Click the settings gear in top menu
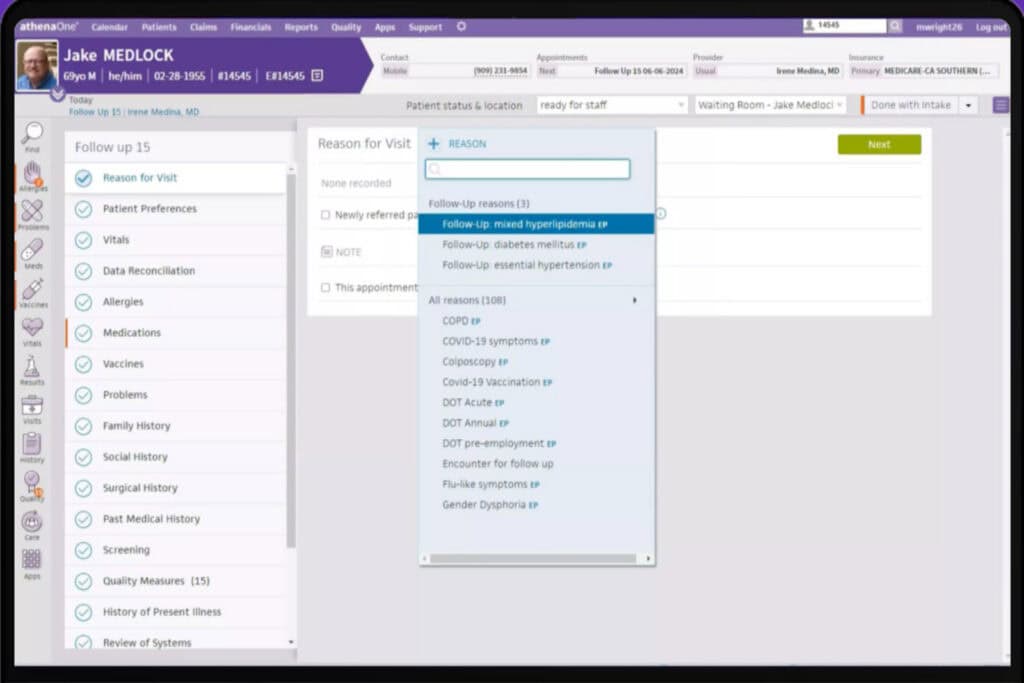Image resolution: width=1024 pixels, height=683 pixels. click(461, 27)
